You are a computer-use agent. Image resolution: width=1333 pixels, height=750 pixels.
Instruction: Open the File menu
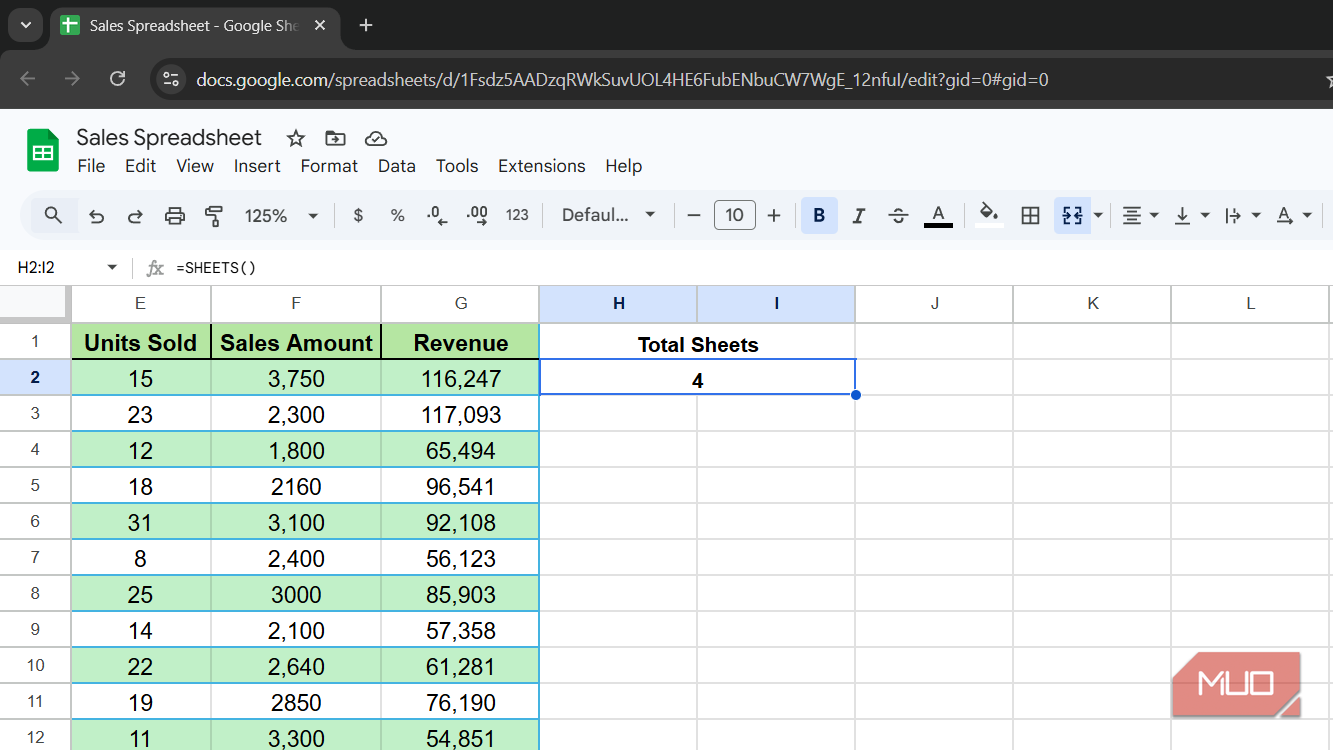click(x=91, y=166)
